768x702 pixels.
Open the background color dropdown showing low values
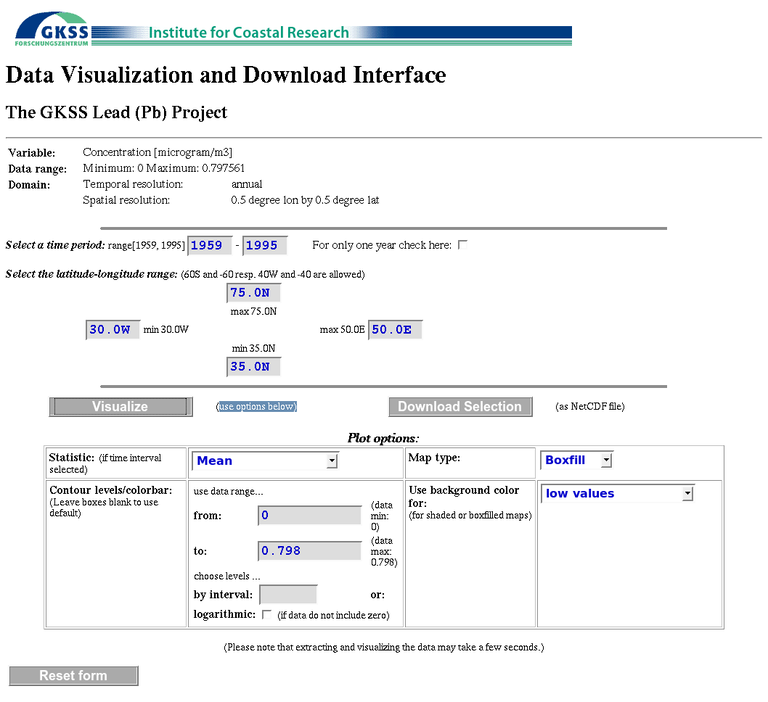[617, 493]
